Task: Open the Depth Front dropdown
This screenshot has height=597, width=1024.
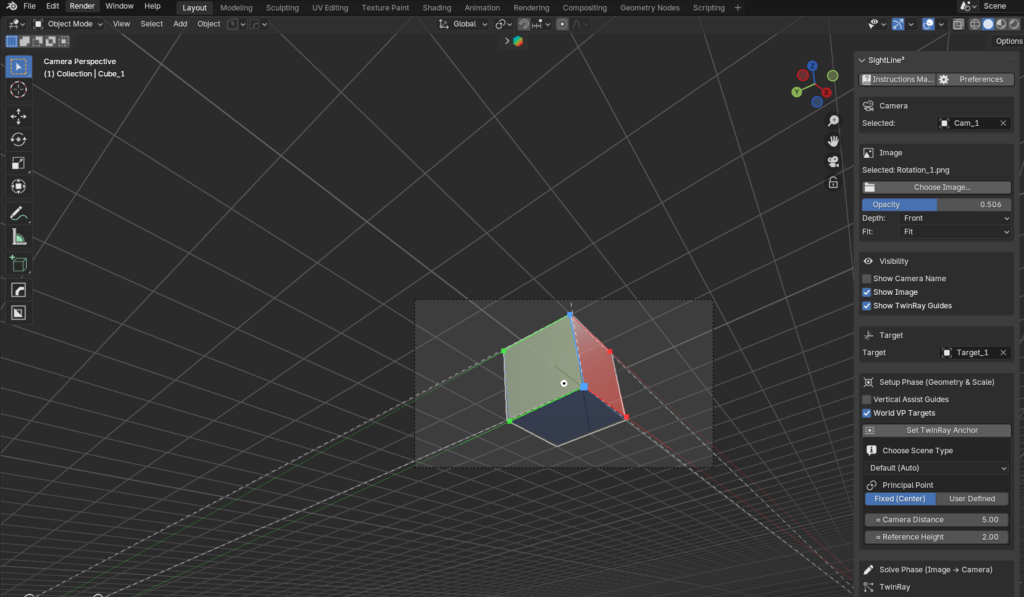Action: (955, 218)
